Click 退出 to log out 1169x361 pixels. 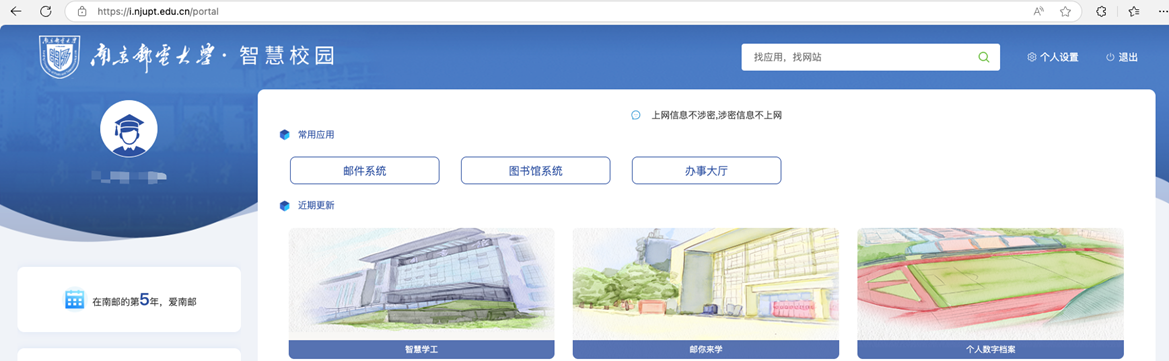pos(1122,57)
